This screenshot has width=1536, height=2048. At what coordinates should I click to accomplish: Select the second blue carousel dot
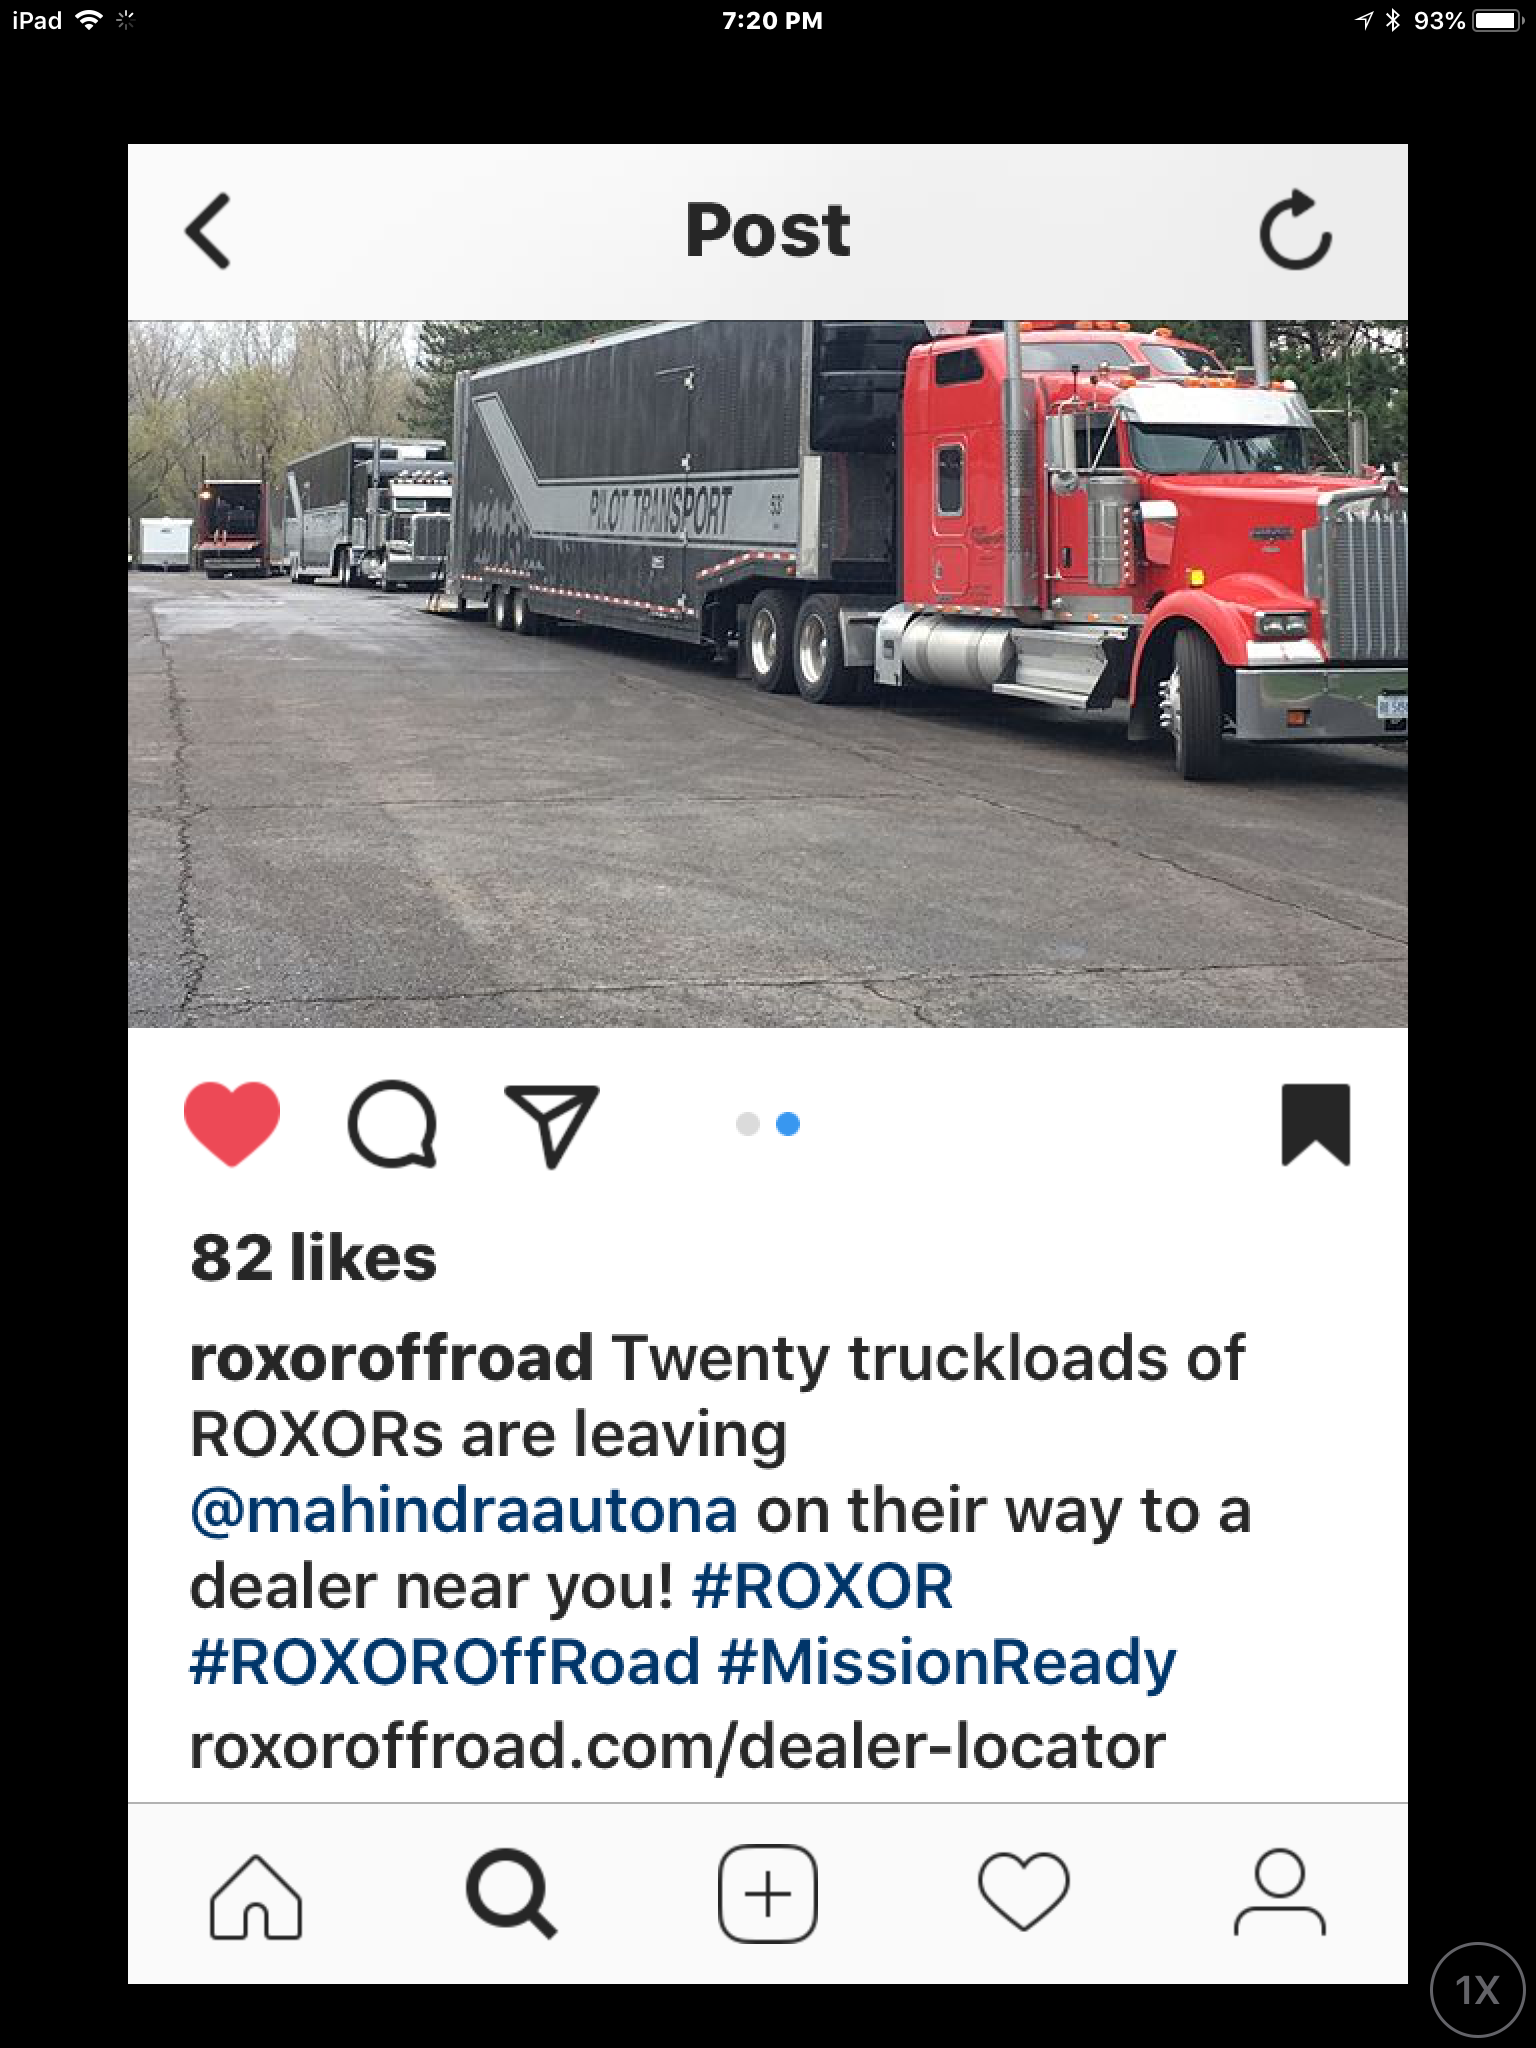788,1124
